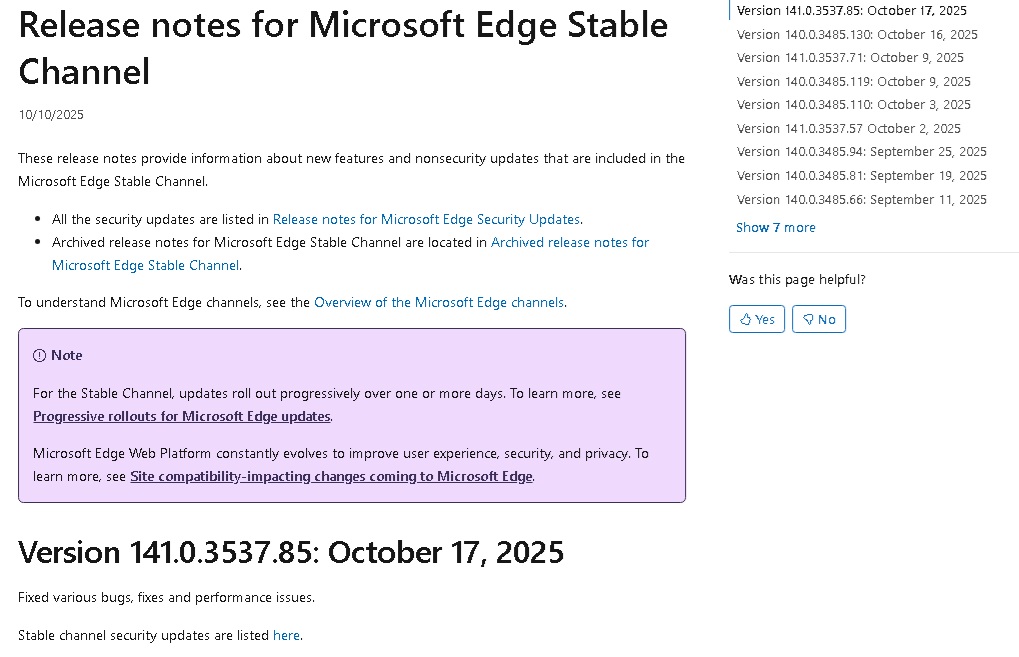Select Version 141.0.3537.71 October 9 entry
The image size is (1019, 657).
(850, 57)
